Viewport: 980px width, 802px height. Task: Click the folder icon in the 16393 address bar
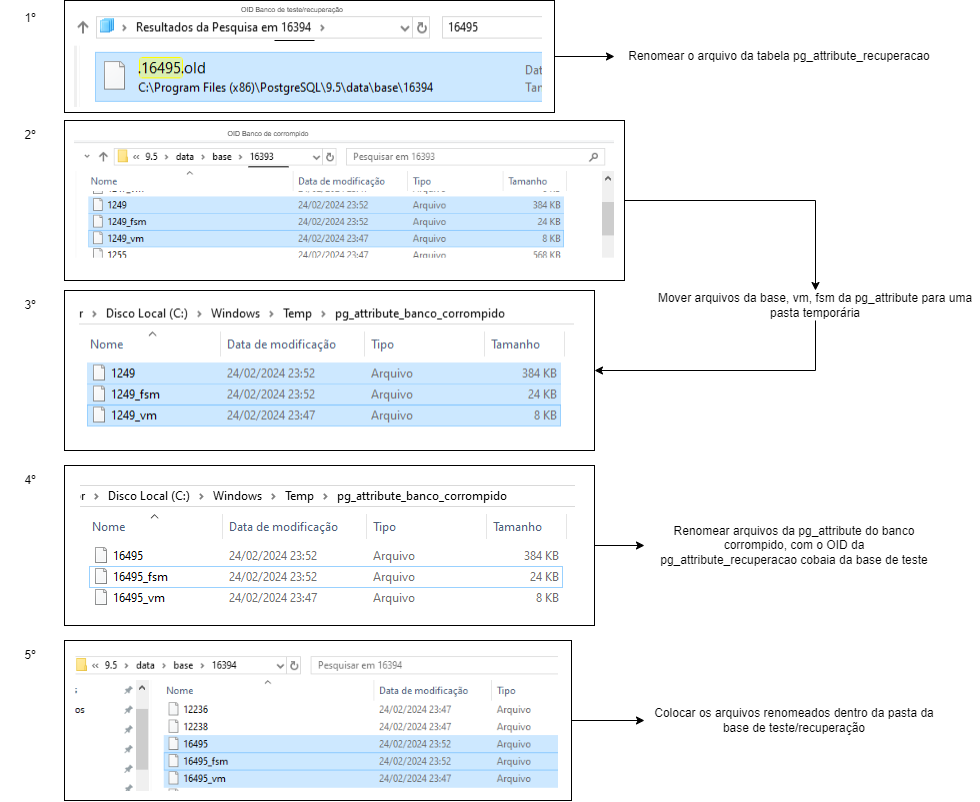point(123,156)
